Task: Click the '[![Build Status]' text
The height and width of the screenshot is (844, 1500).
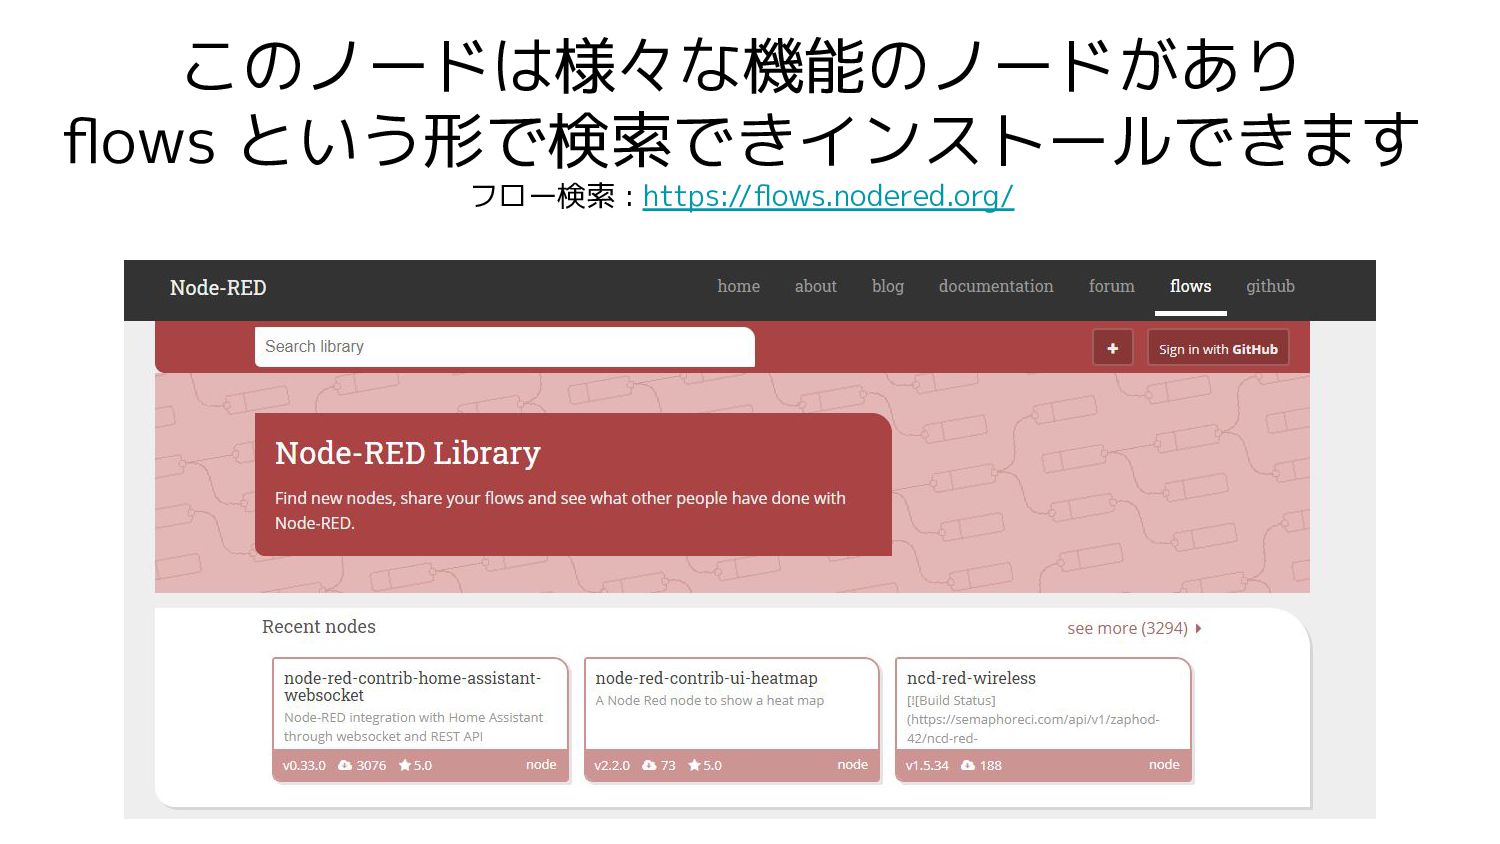Action: click(x=951, y=700)
